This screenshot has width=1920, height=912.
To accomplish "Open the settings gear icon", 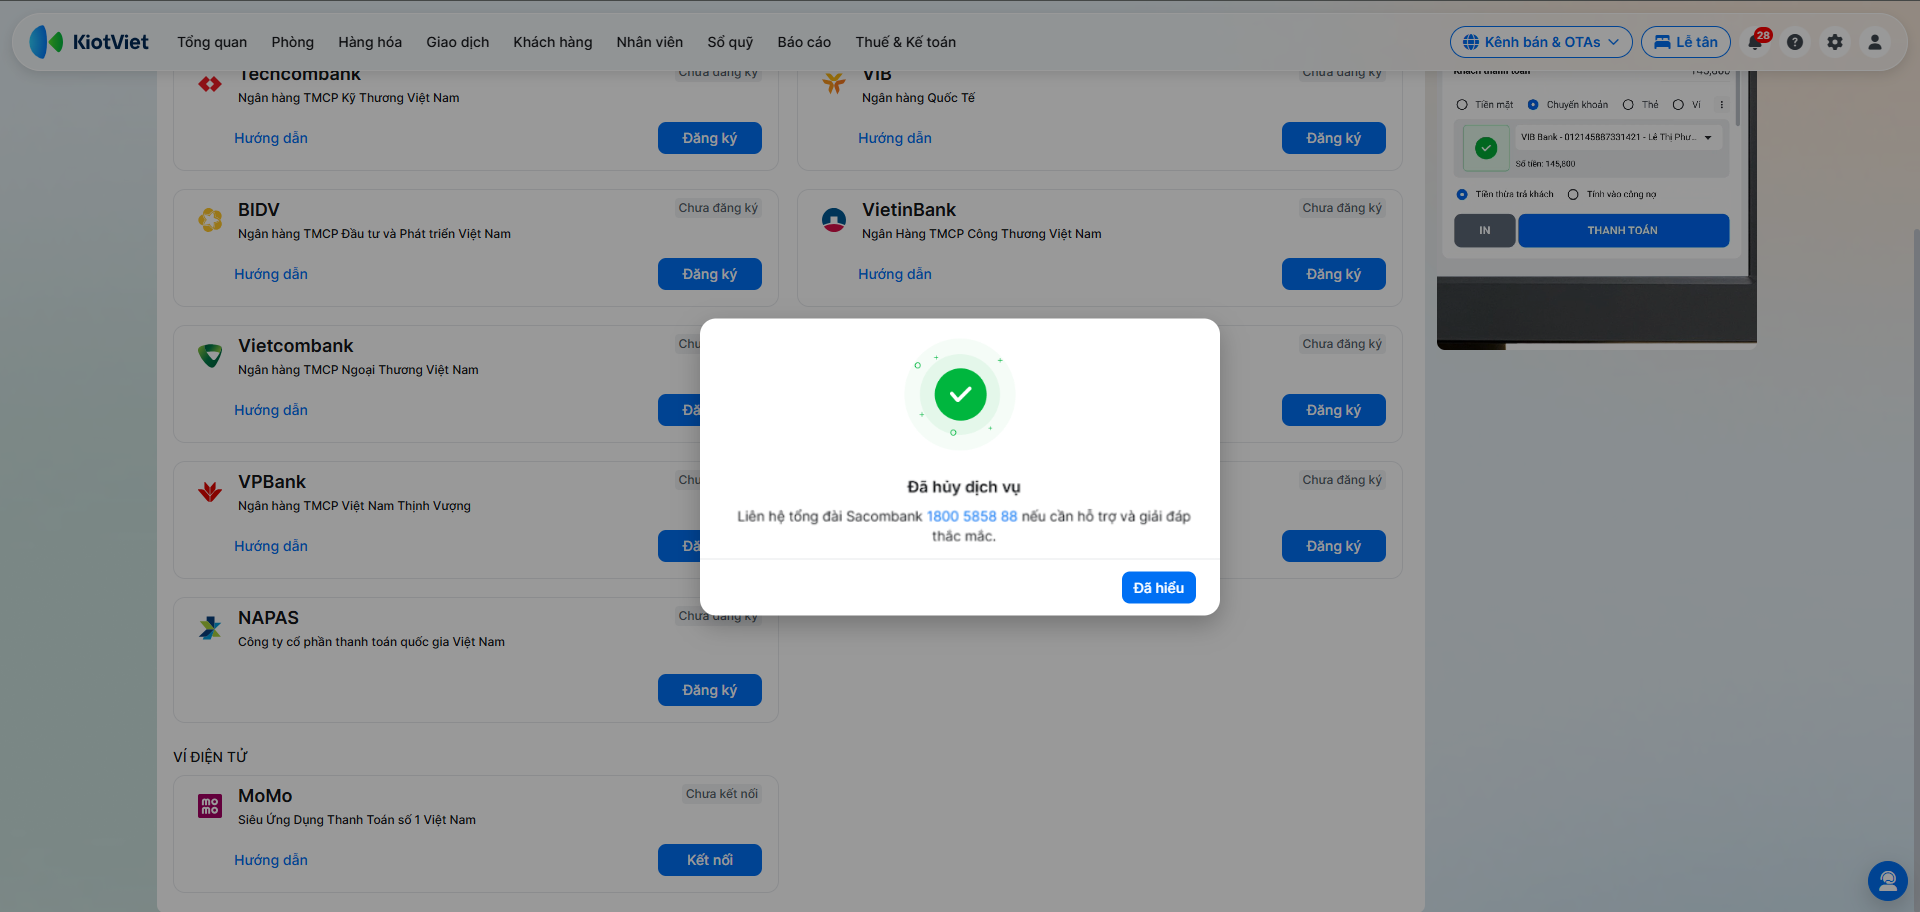I will pyautogui.click(x=1835, y=42).
